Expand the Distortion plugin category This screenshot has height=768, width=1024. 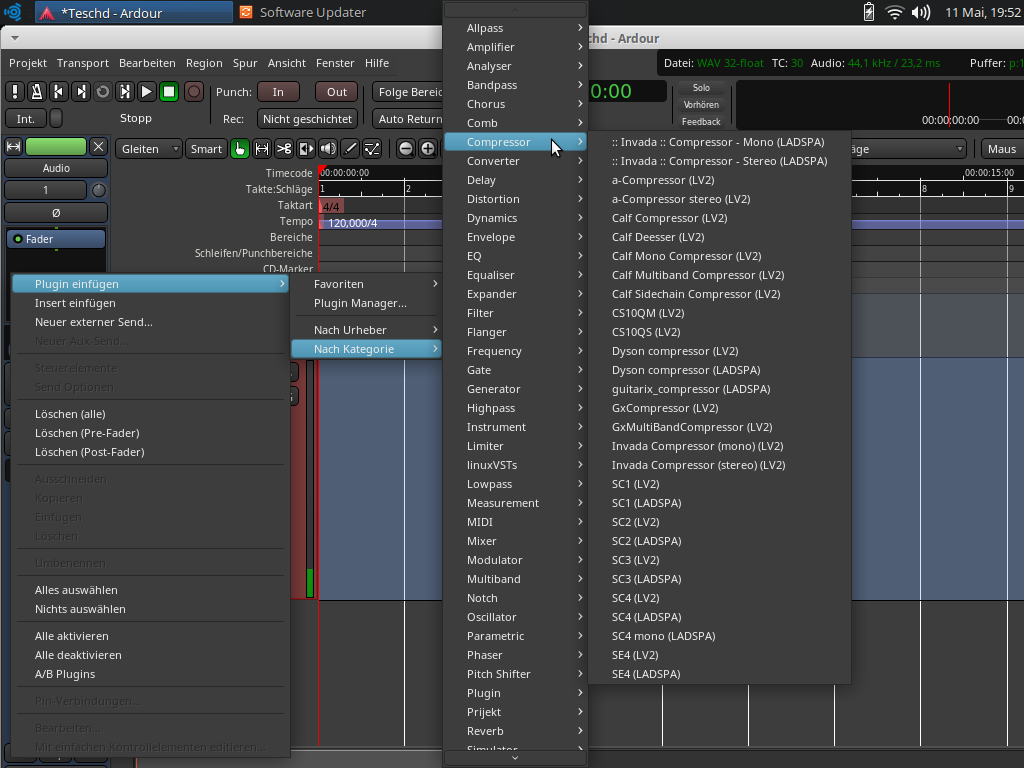(x=515, y=199)
